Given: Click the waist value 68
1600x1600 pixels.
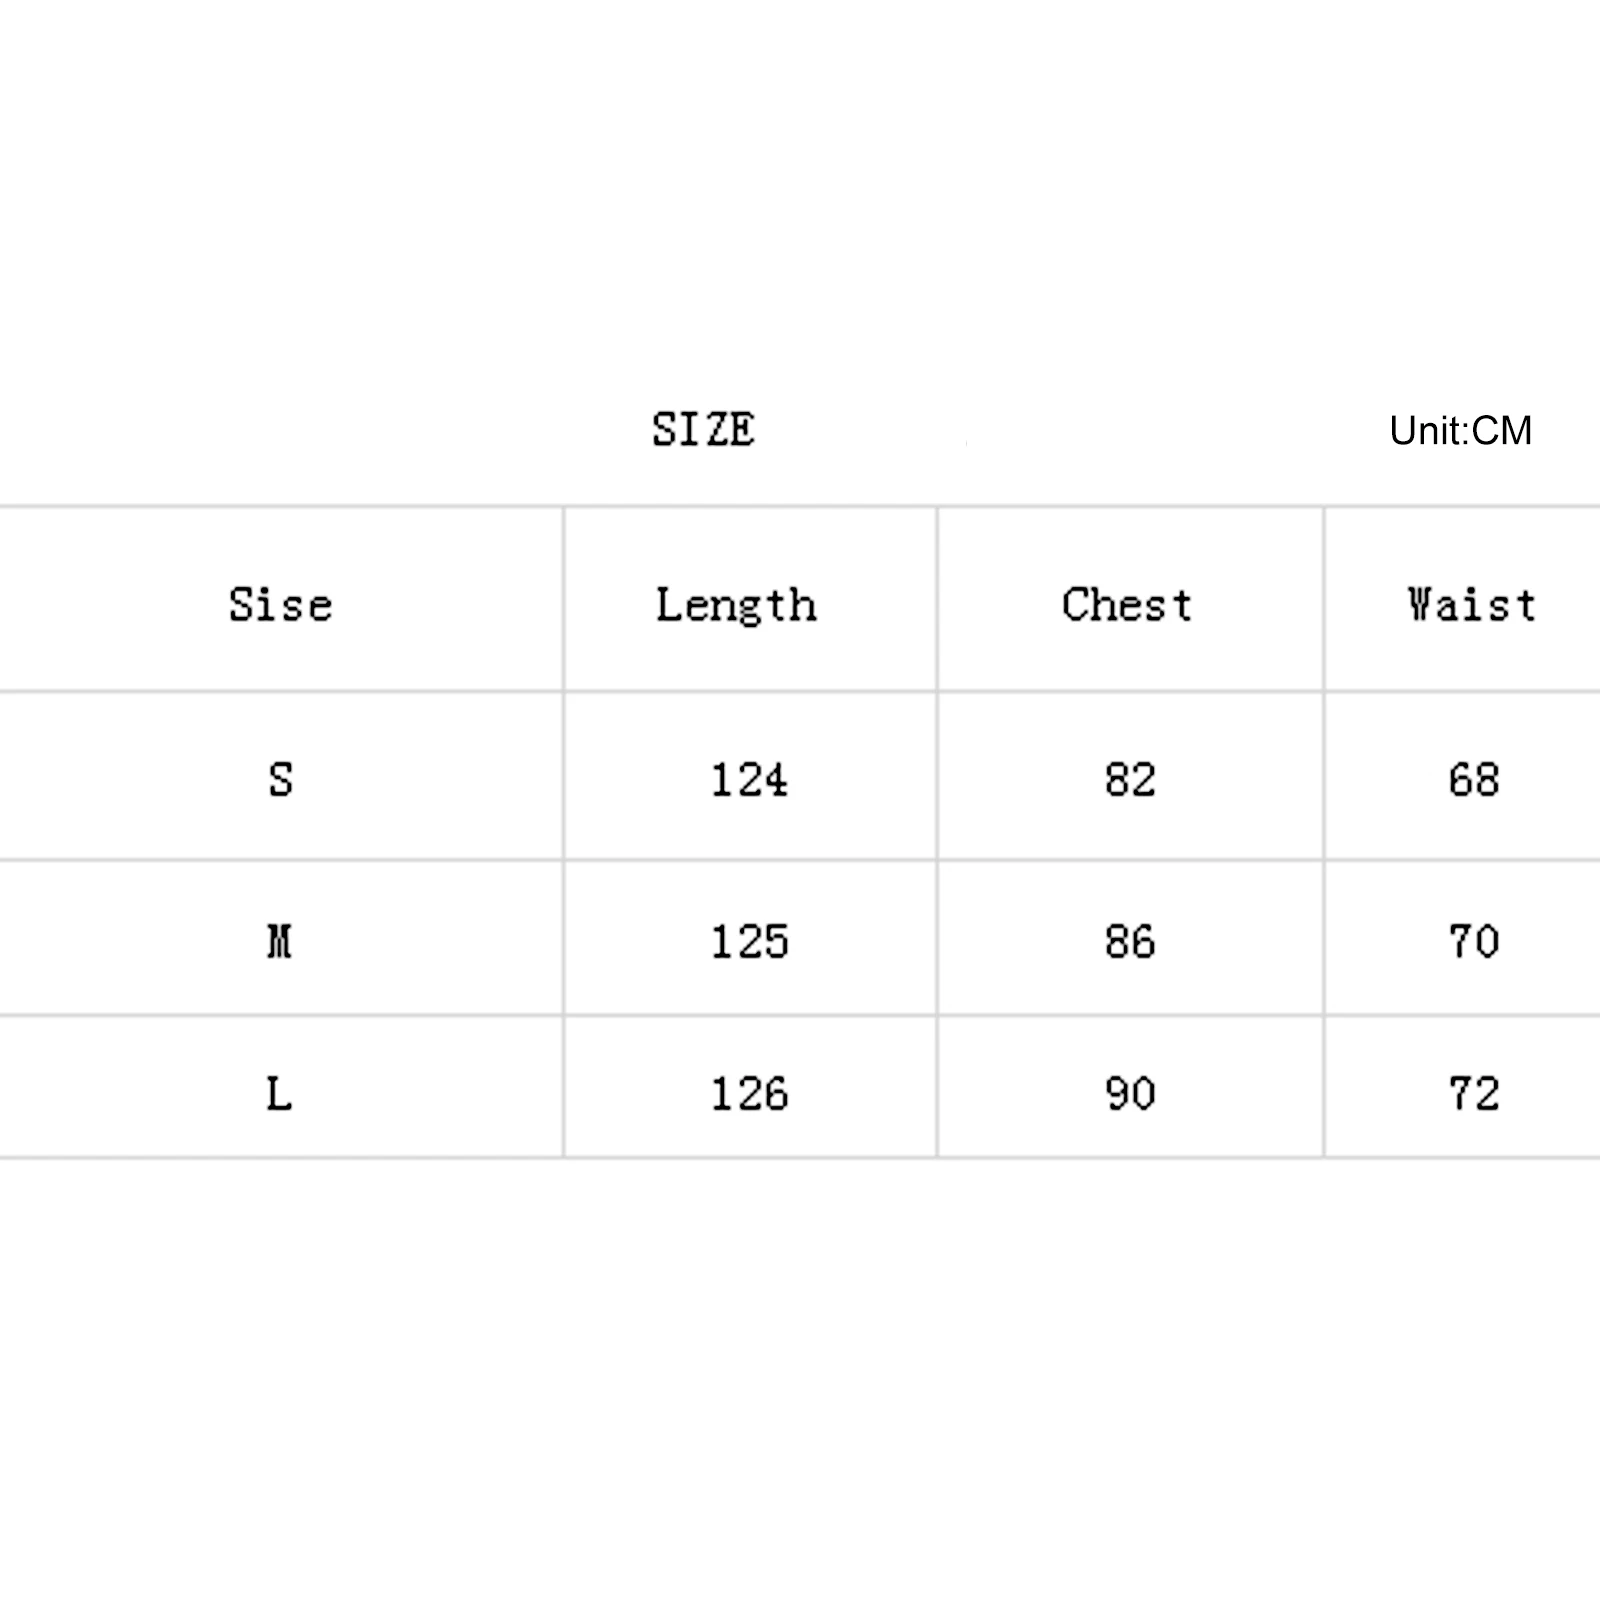Looking at the screenshot, I should pos(1473,780).
